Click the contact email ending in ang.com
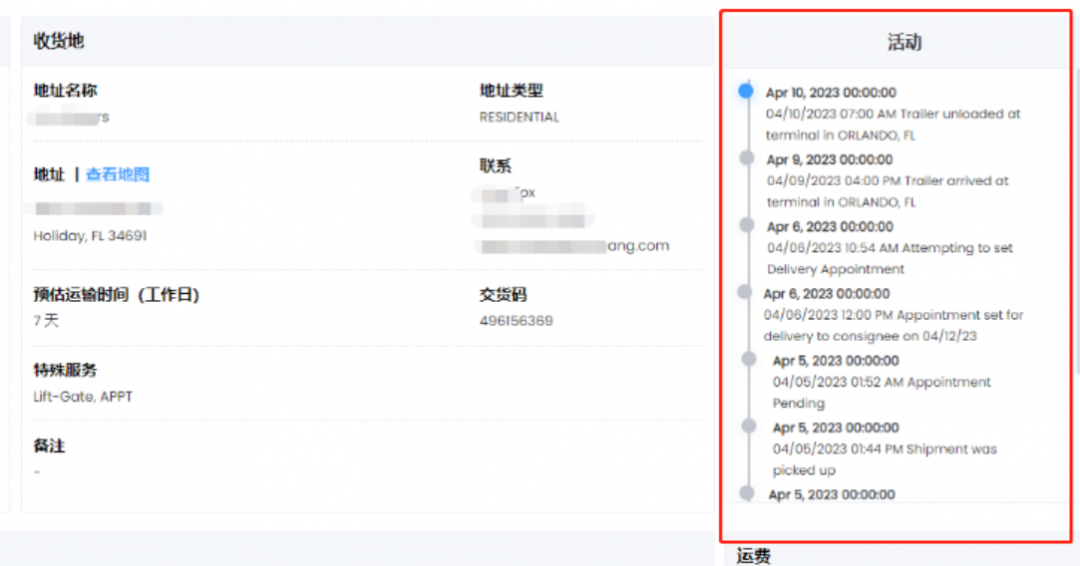Image resolution: width=1080 pixels, height=566 pixels. coord(574,246)
